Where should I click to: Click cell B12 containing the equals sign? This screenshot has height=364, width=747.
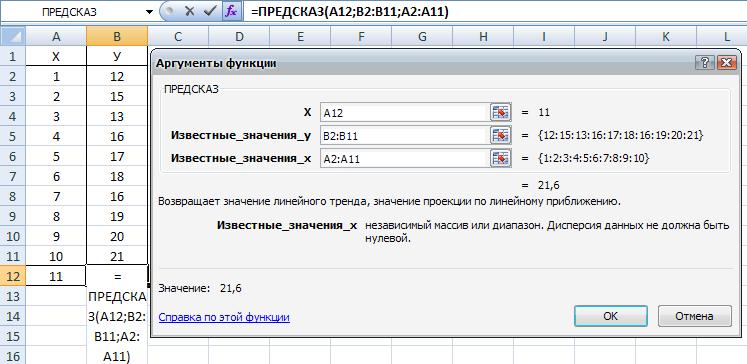point(117,276)
